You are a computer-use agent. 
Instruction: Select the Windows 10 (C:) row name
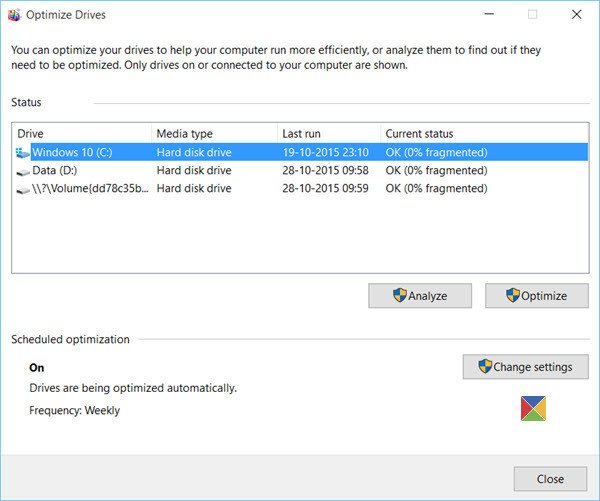point(72,152)
